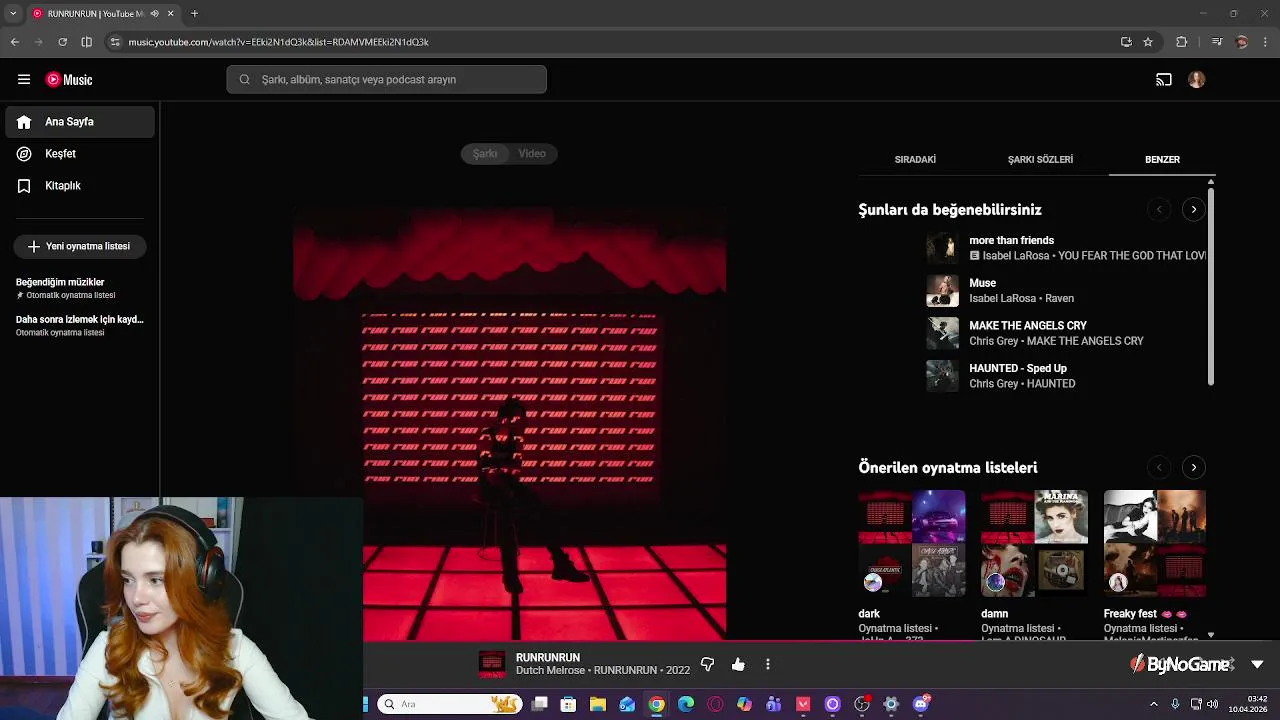The height and width of the screenshot is (720, 1280).
Task: Open the damn playlist thumbnail
Action: 1034,543
